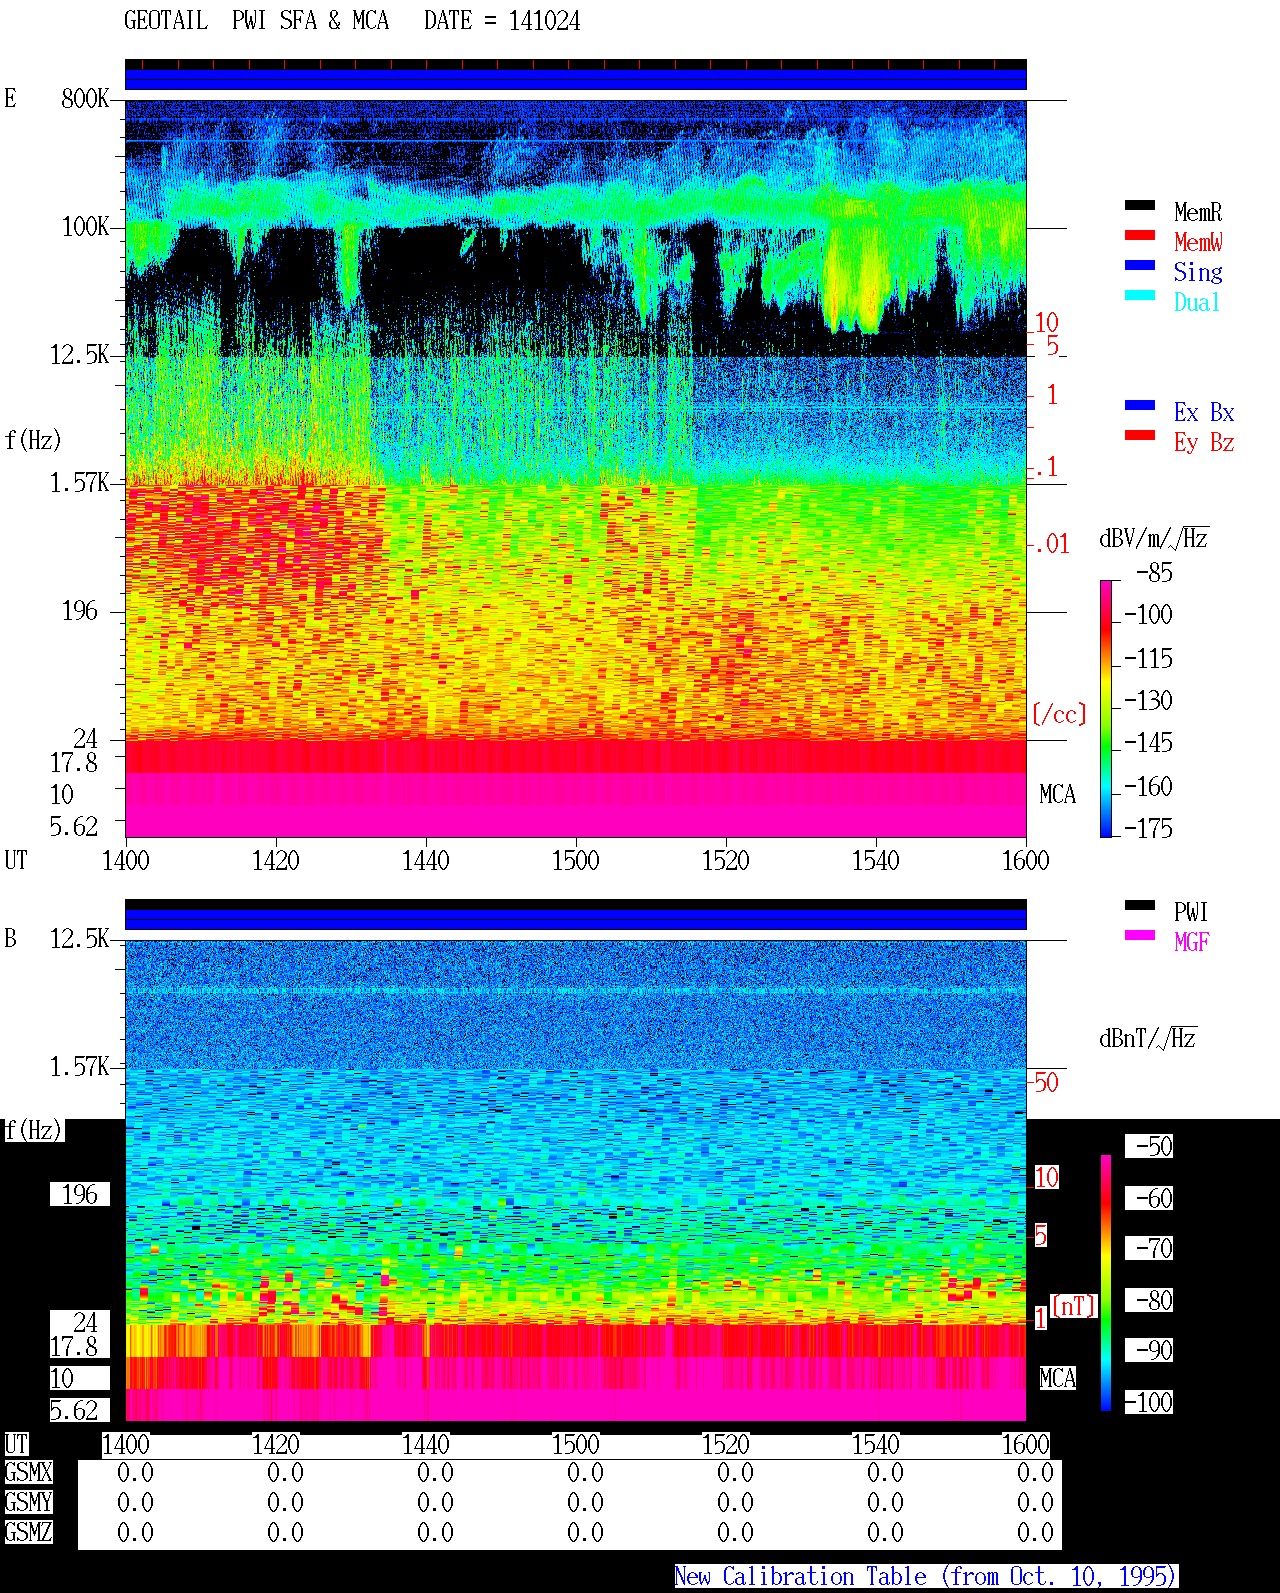Click the electric field color scale bar
Image resolution: width=1280 pixels, height=1593 pixels.
click(x=1105, y=708)
